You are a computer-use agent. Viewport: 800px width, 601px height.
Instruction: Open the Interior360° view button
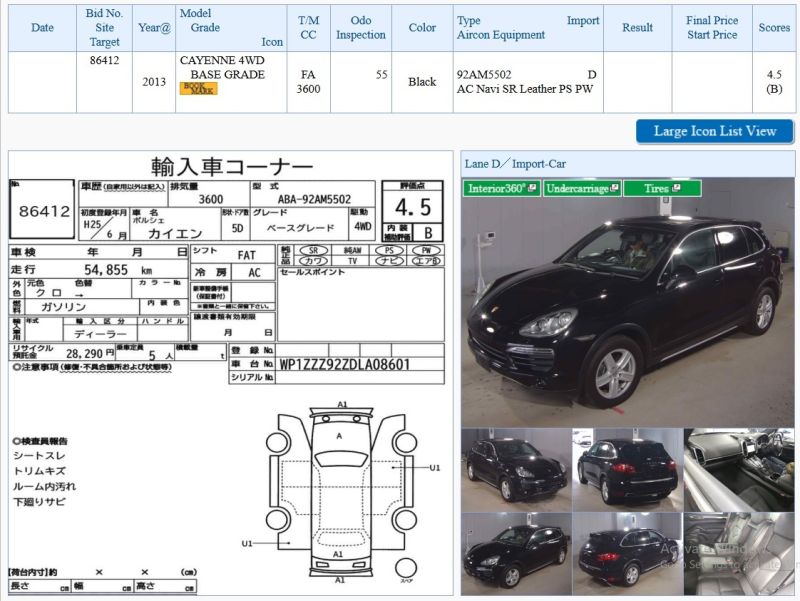(502, 188)
